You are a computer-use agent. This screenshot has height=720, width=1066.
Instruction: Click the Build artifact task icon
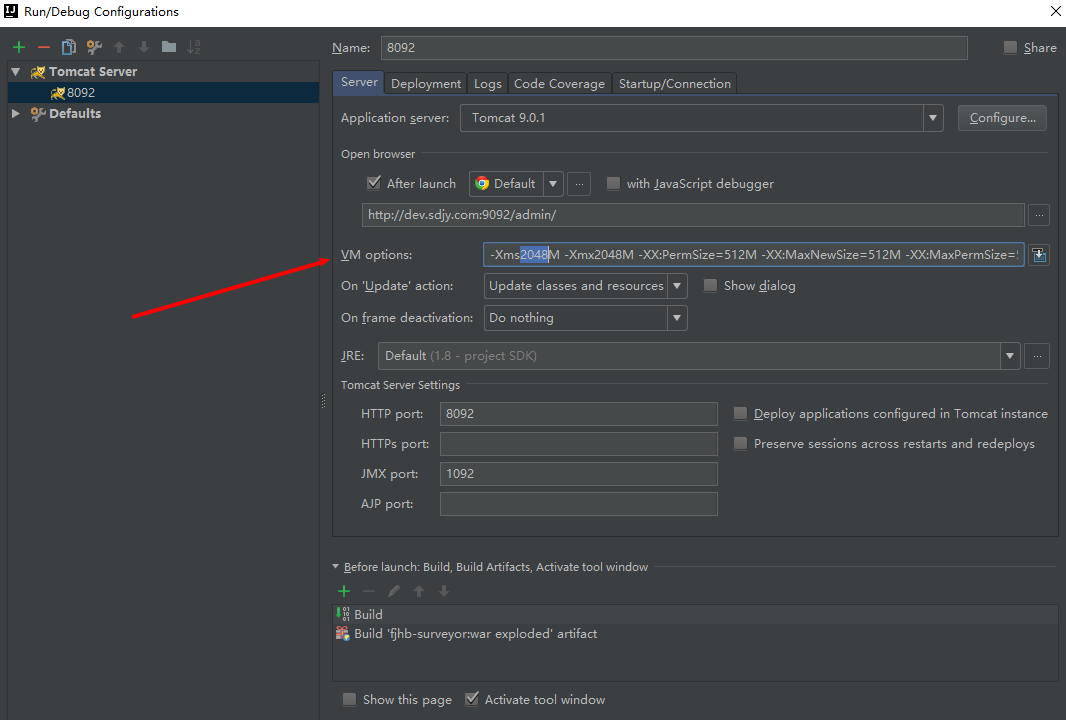point(343,634)
